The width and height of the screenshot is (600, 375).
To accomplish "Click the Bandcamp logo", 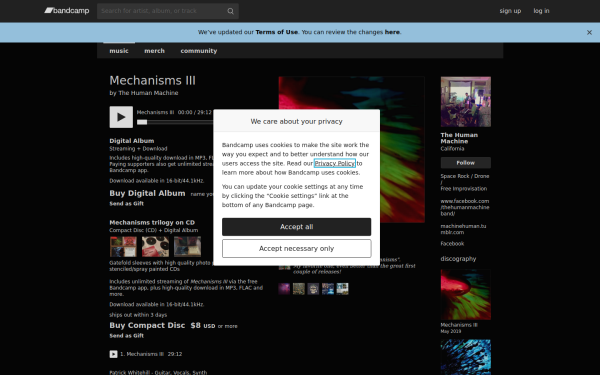I will coord(67,11).
